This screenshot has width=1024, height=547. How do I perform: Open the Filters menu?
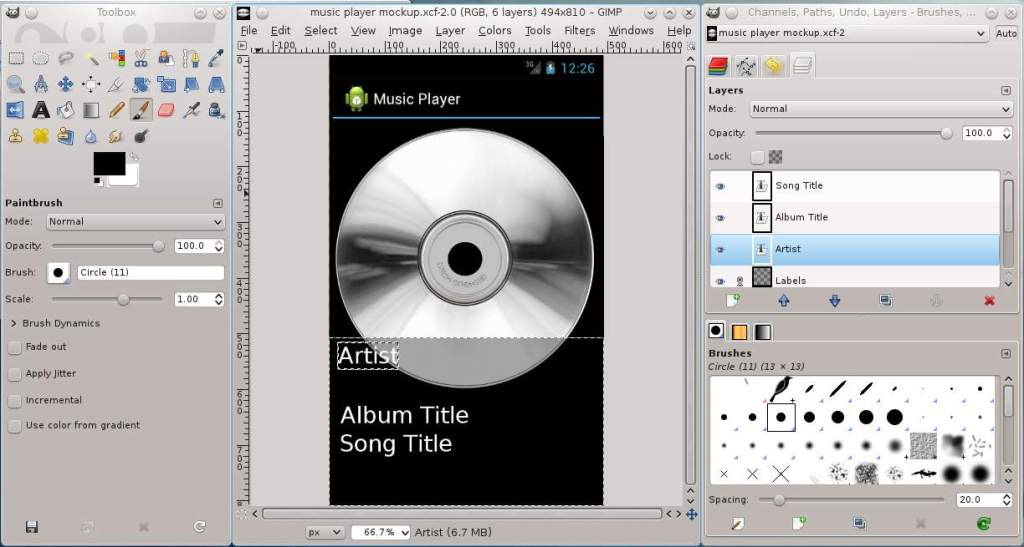point(579,30)
